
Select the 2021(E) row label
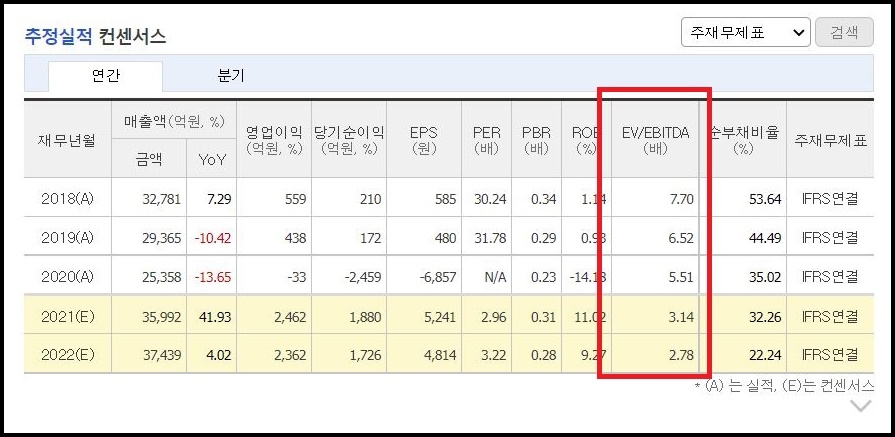pos(67,317)
